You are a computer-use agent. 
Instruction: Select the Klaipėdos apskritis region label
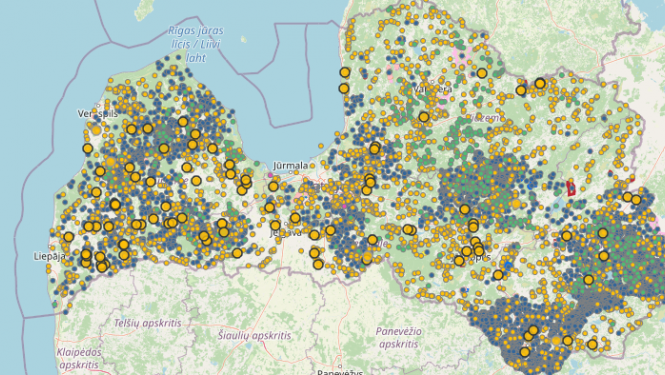point(79,358)
